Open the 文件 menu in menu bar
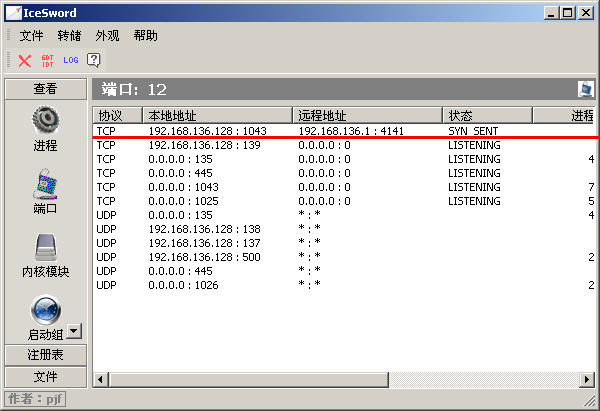The image size is (600, 411). [31, 36]
